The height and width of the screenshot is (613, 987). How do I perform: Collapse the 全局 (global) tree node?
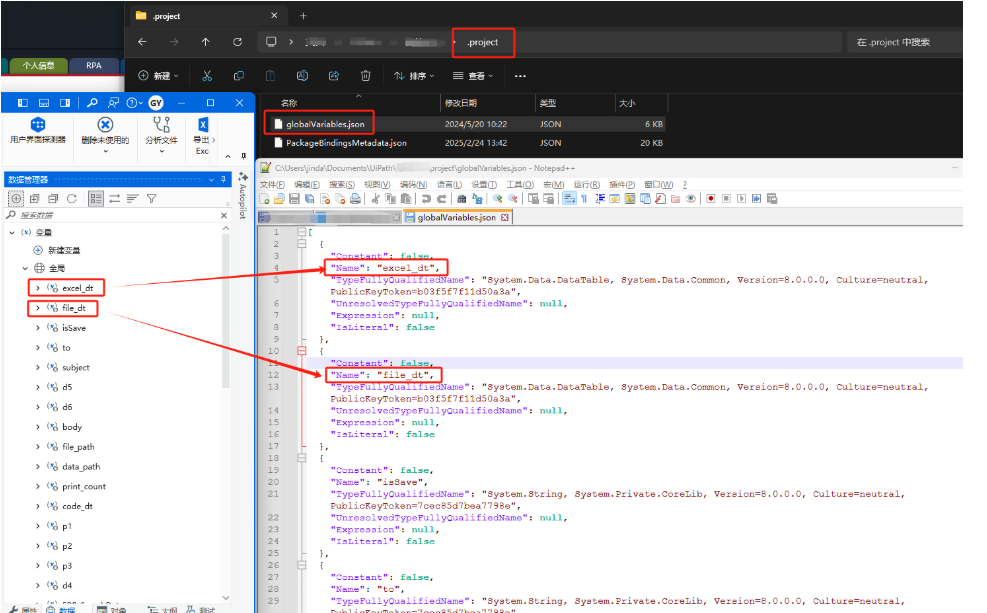click(25, 268)
